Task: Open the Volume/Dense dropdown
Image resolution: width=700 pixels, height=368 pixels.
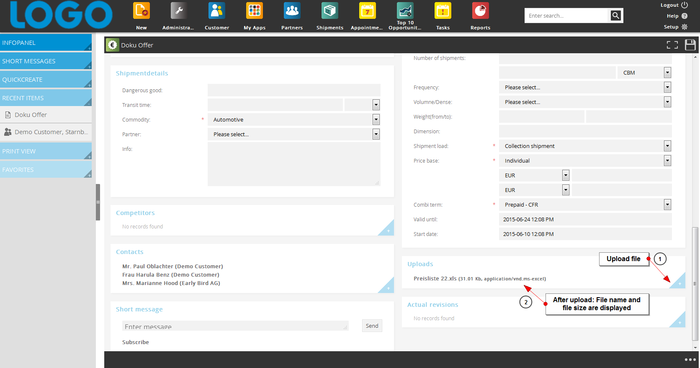Action: [x=667, y=102]
